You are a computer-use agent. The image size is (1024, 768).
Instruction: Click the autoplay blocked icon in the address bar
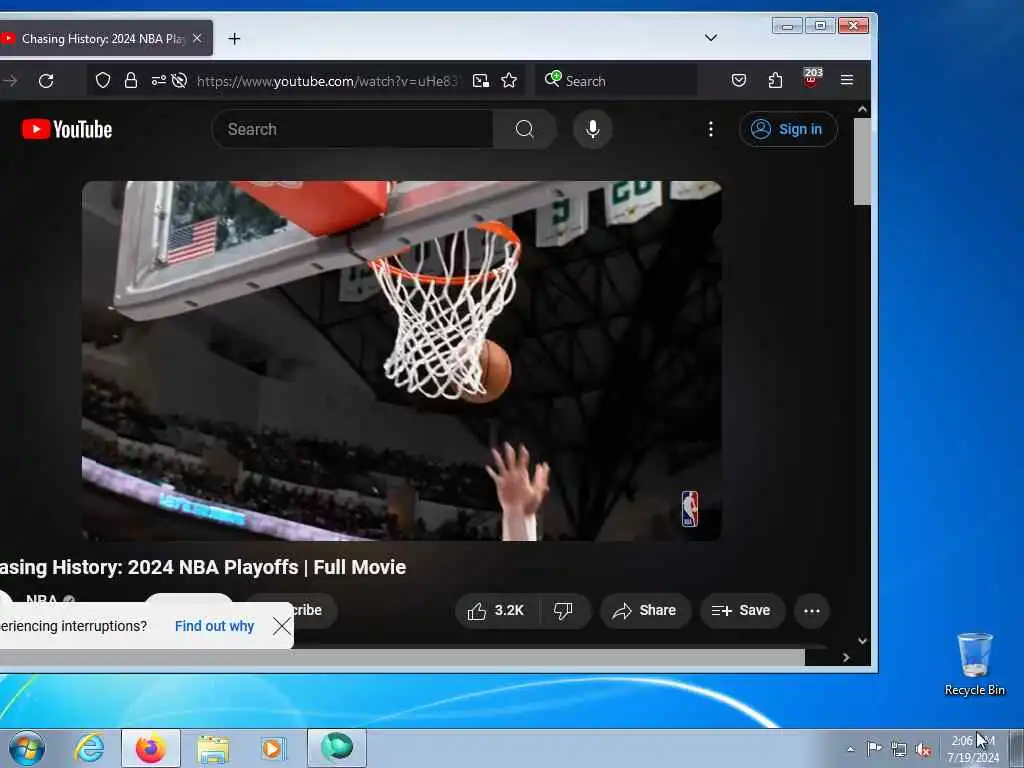pyautogui.click(x=179, y=80)
